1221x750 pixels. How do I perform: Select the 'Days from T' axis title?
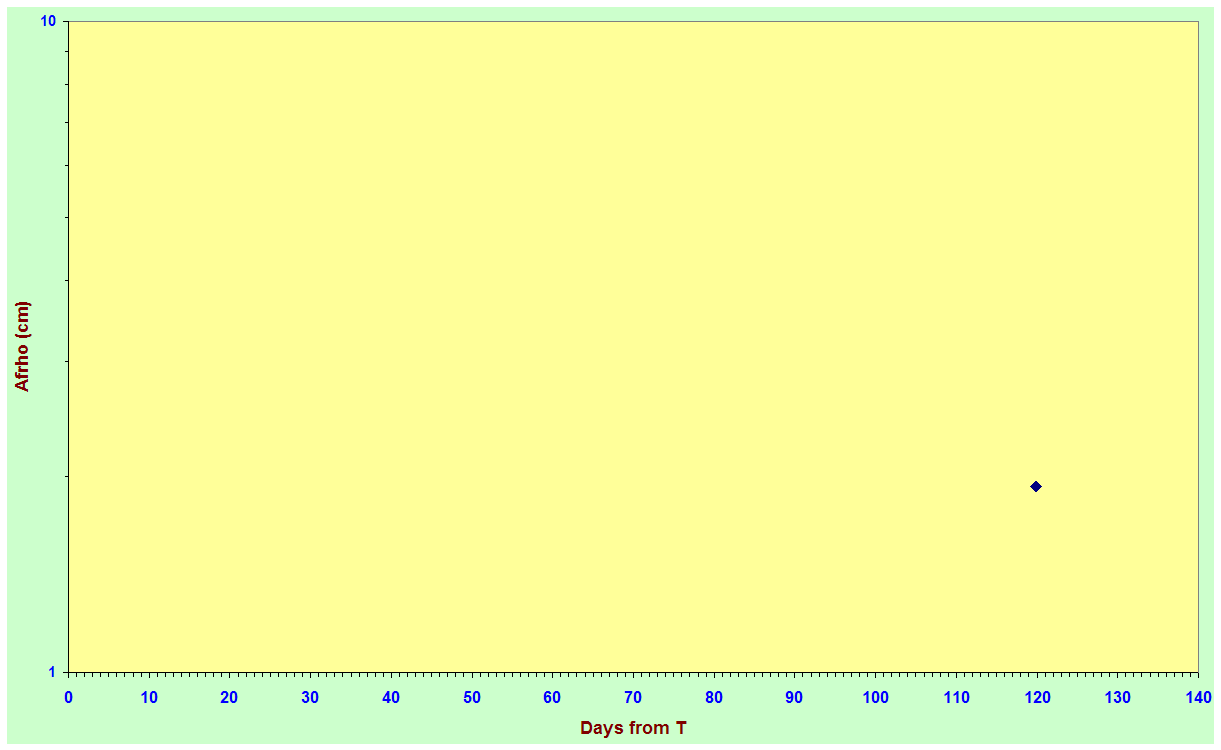click(x=633, y=728)
